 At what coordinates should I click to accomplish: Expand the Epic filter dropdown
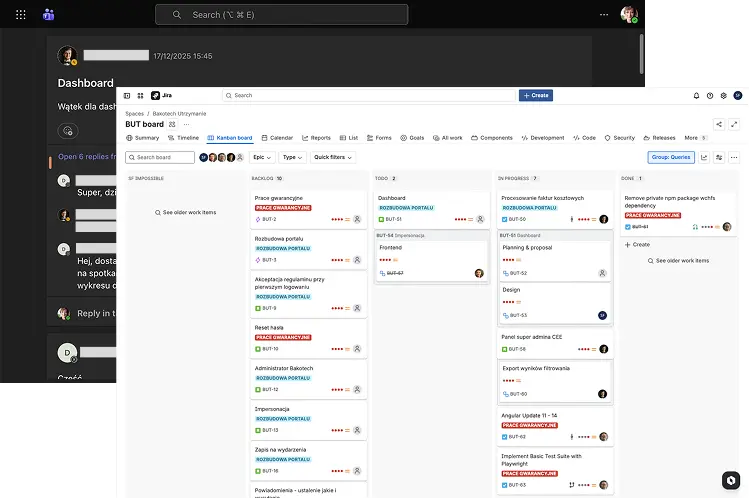click(263, 157)
